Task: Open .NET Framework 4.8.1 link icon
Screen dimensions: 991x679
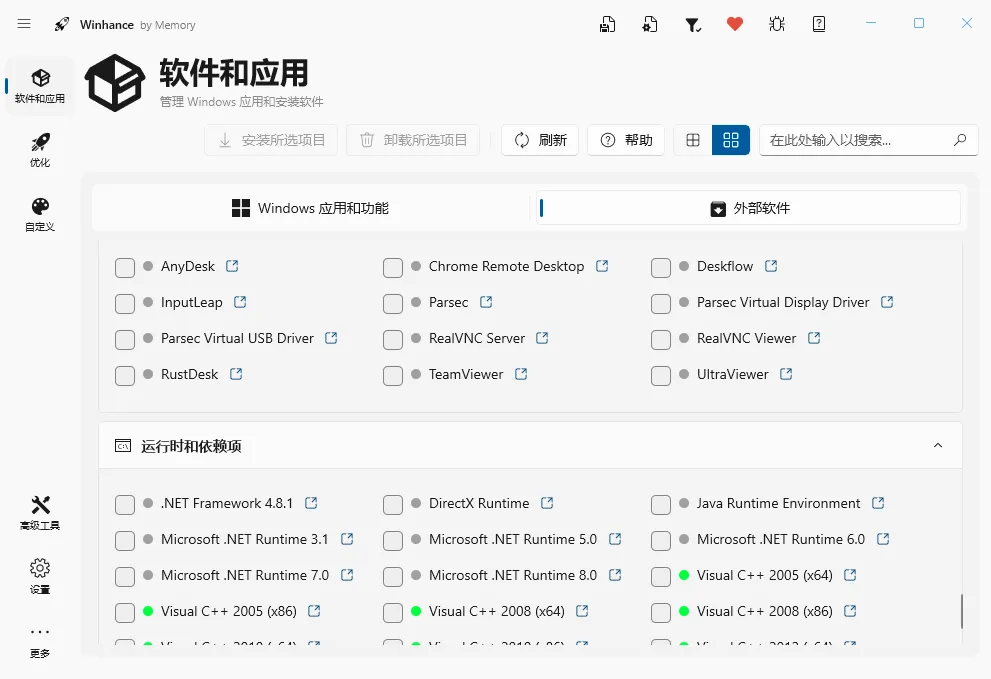Action: point(311,503)
